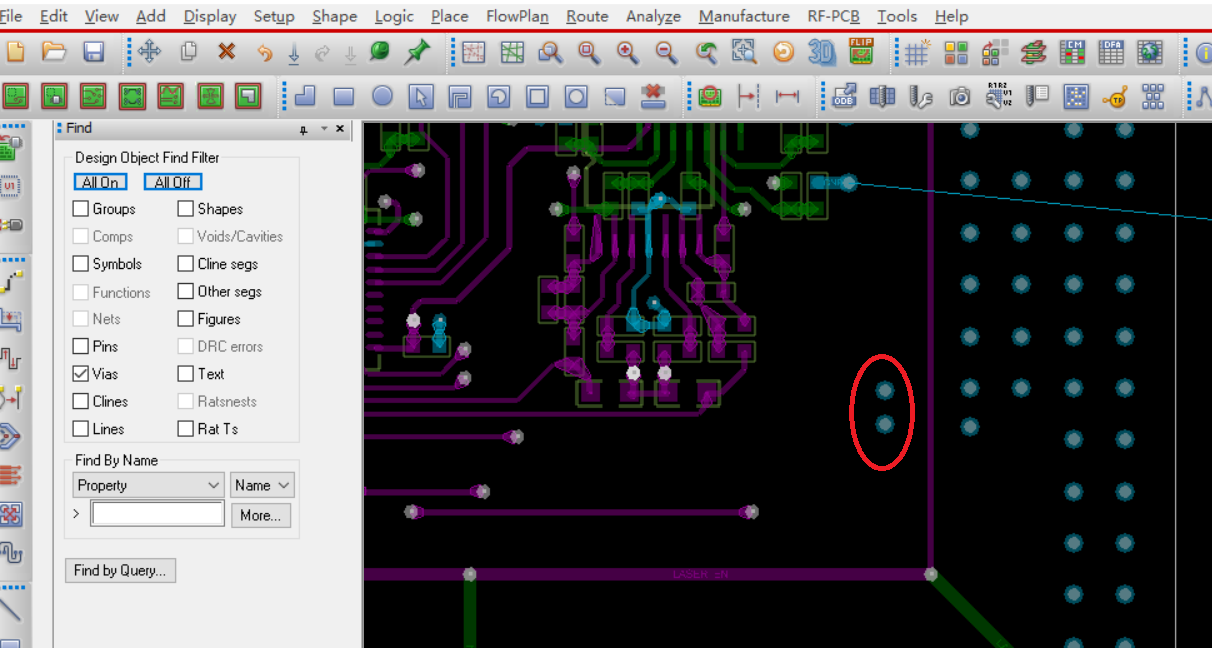Click the ODB export icon

(844, 96)
